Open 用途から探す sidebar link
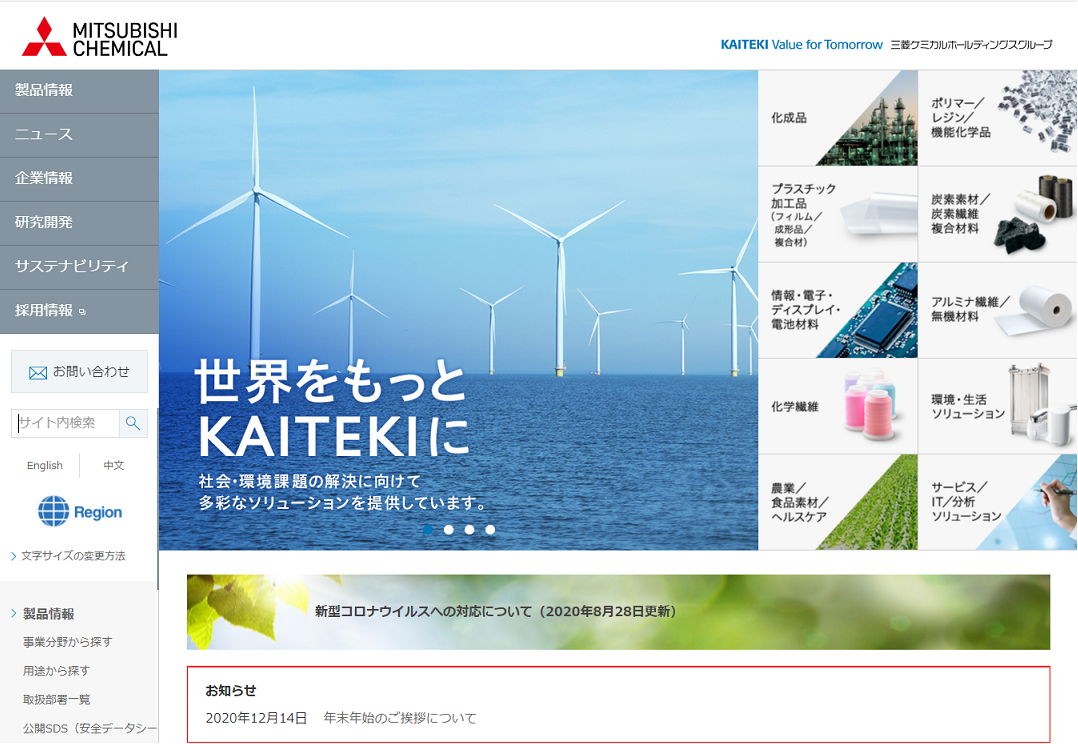Screen dimensions: 1078x744 point(56,670)
